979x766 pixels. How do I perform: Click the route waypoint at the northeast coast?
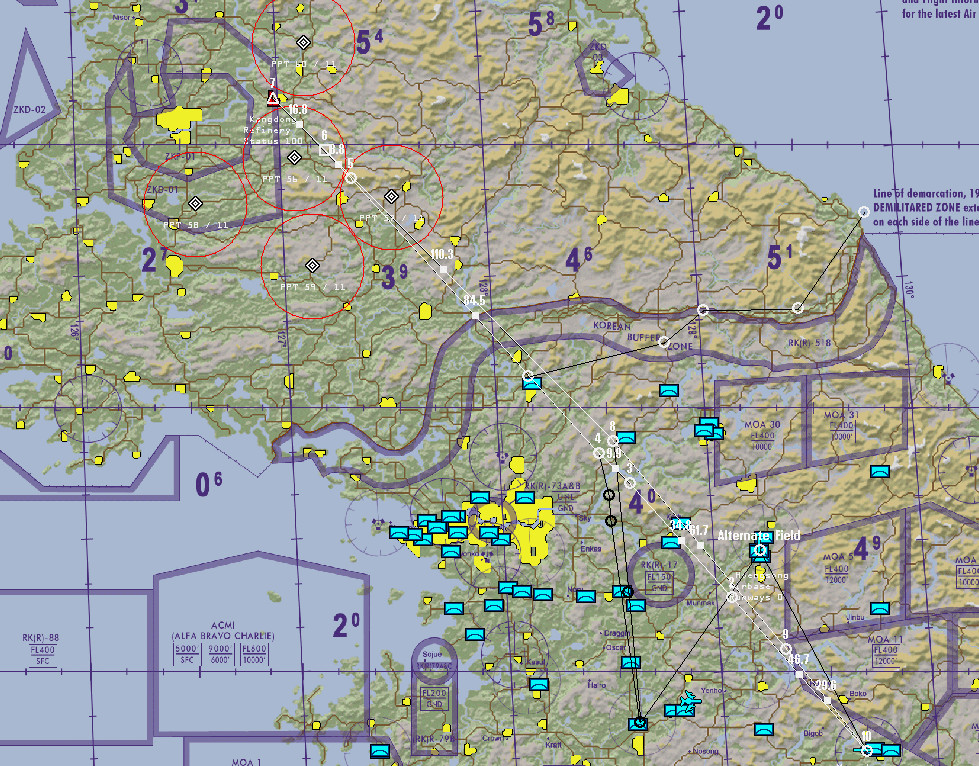click(x=863, y=212)
